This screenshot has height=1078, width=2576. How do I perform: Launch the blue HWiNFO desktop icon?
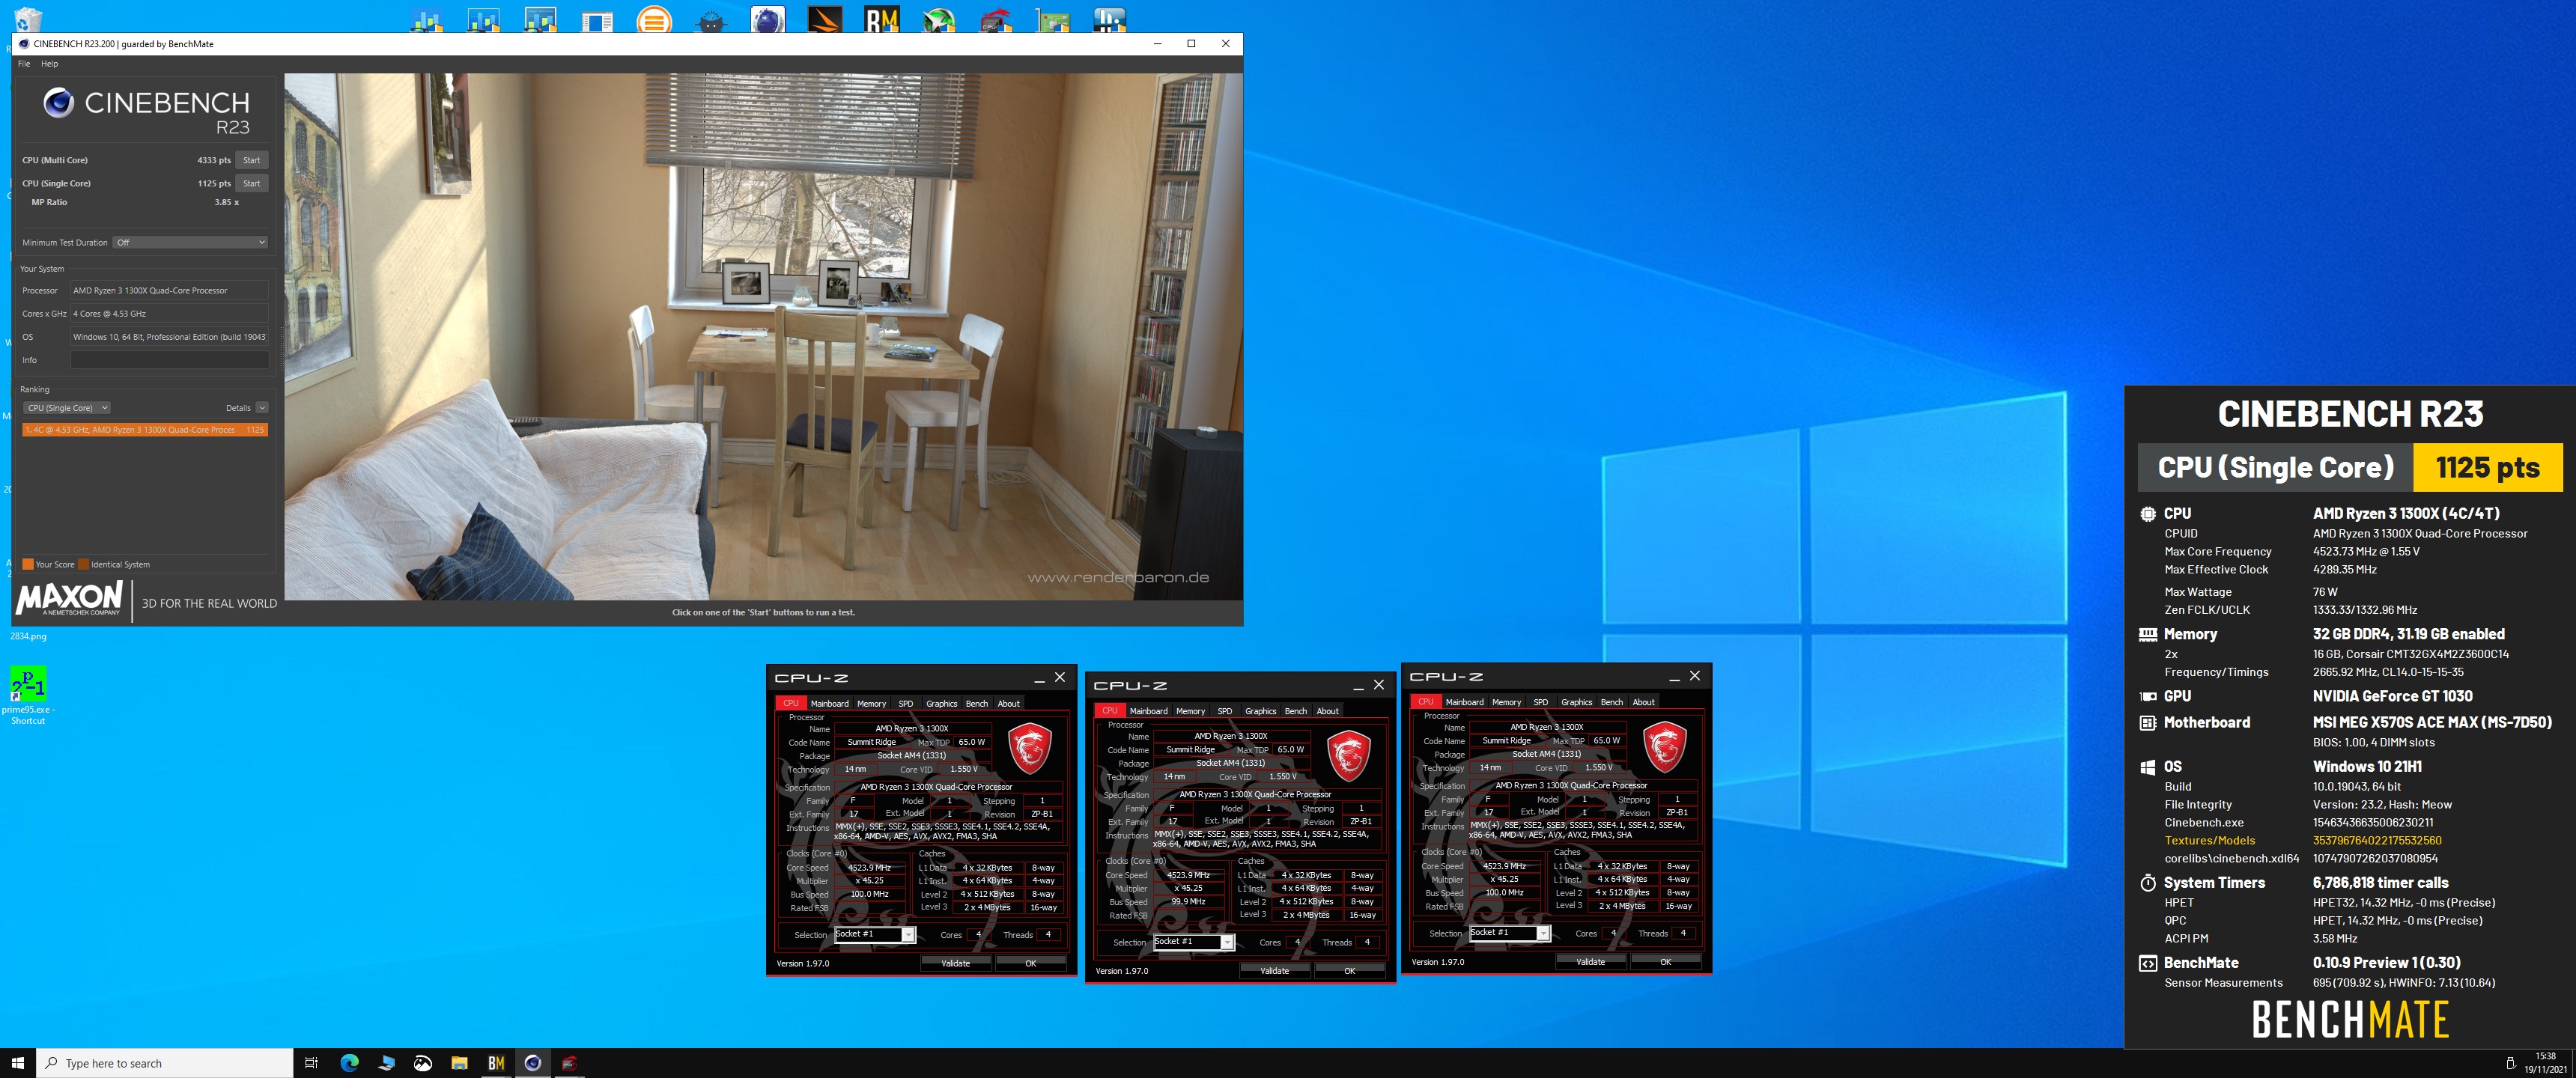coord(1110,19)
